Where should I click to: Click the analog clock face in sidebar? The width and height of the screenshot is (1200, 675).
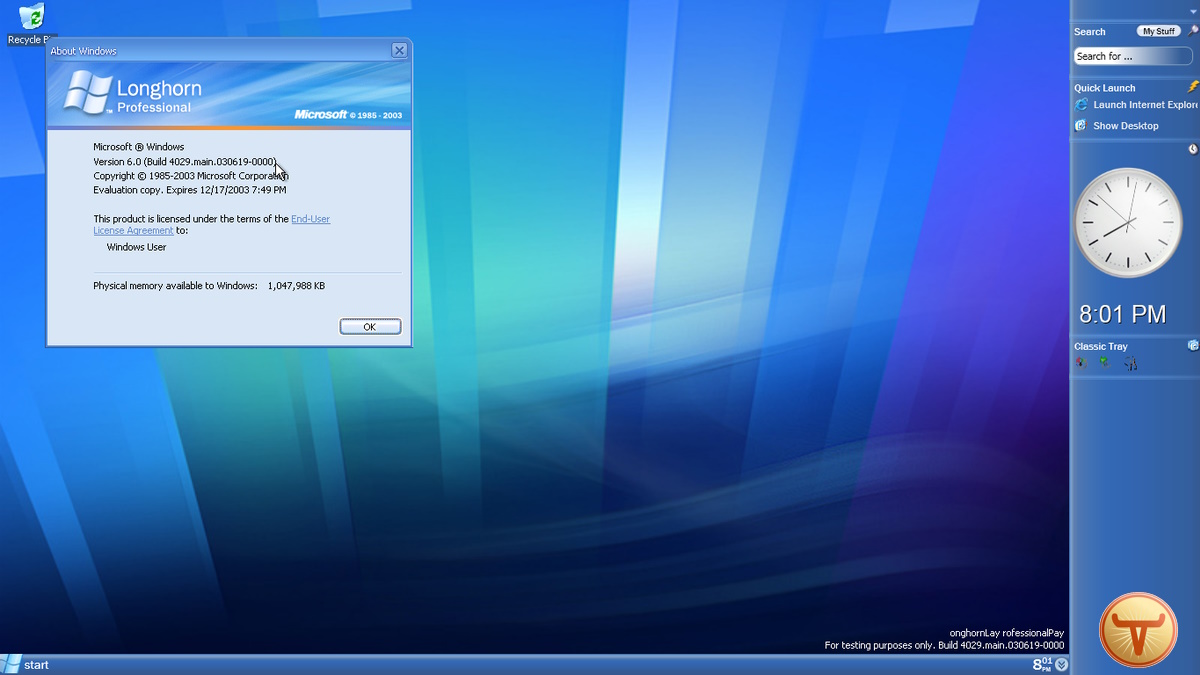[1128, 222]
